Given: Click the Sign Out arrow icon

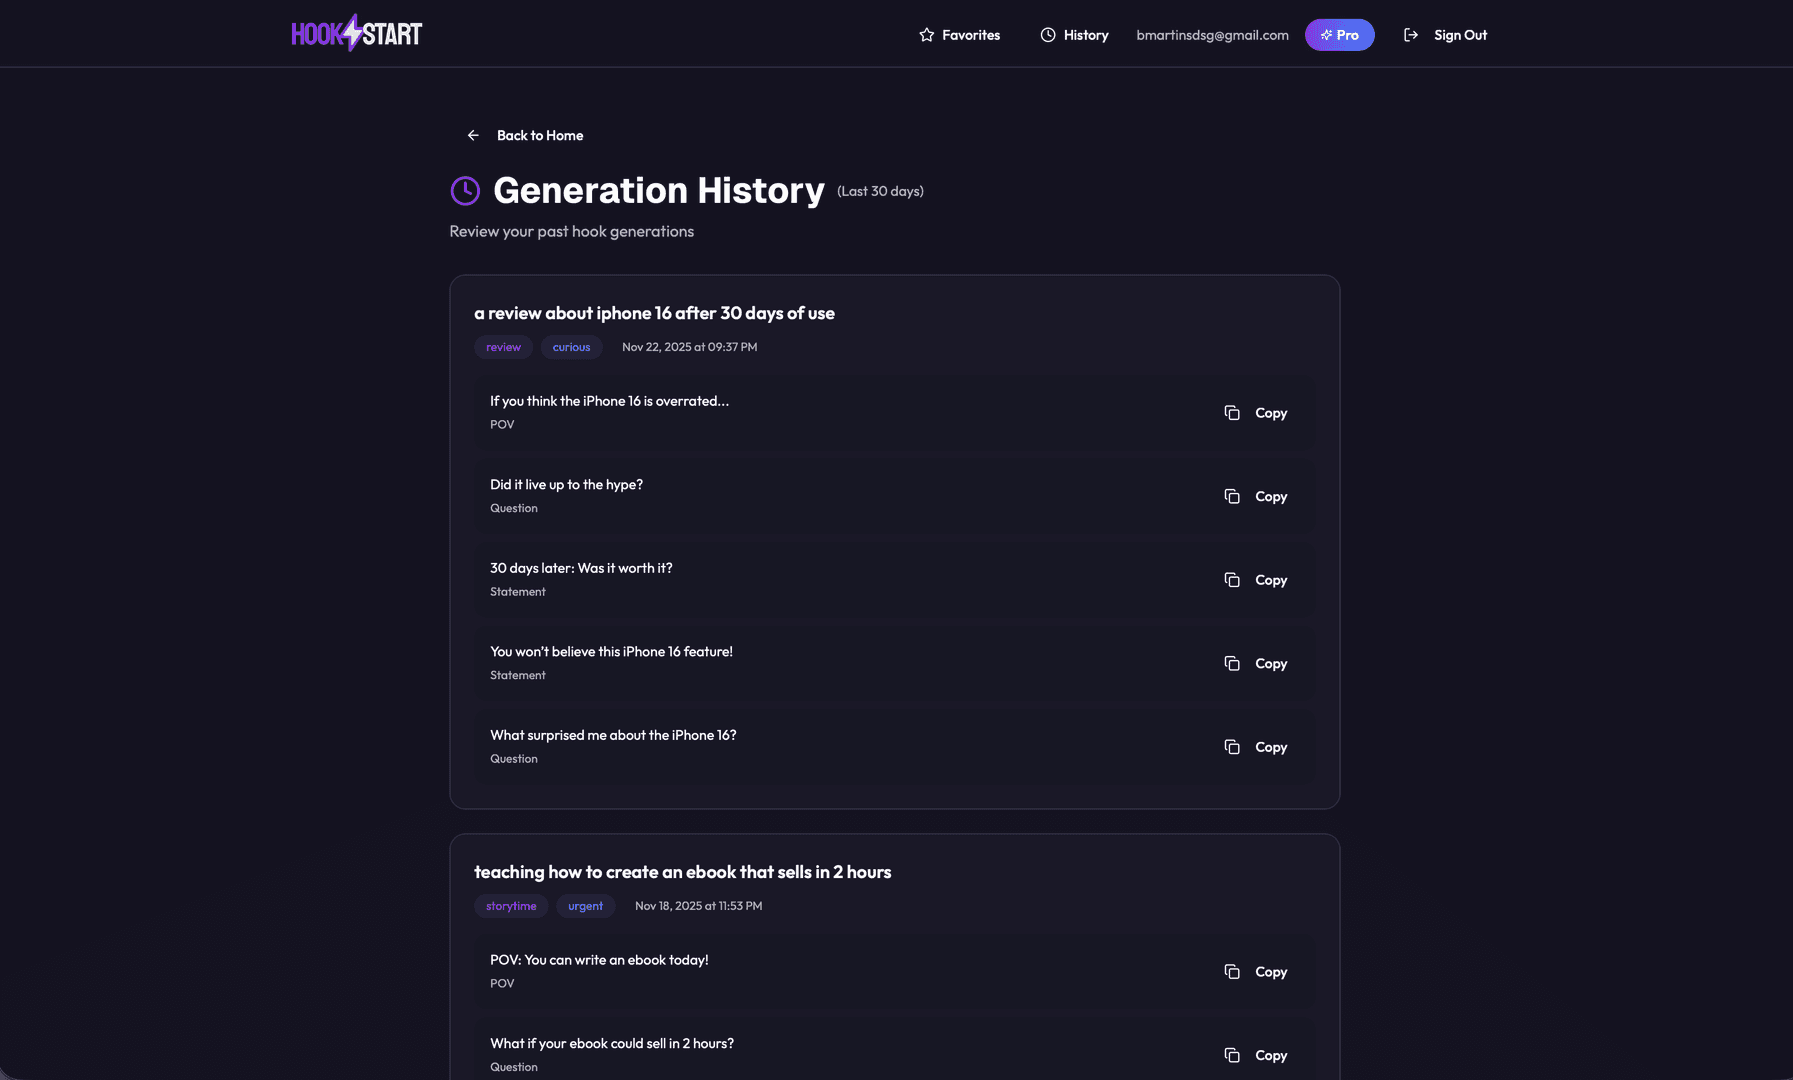Looking at the screenshot, I should [1411, 35].
